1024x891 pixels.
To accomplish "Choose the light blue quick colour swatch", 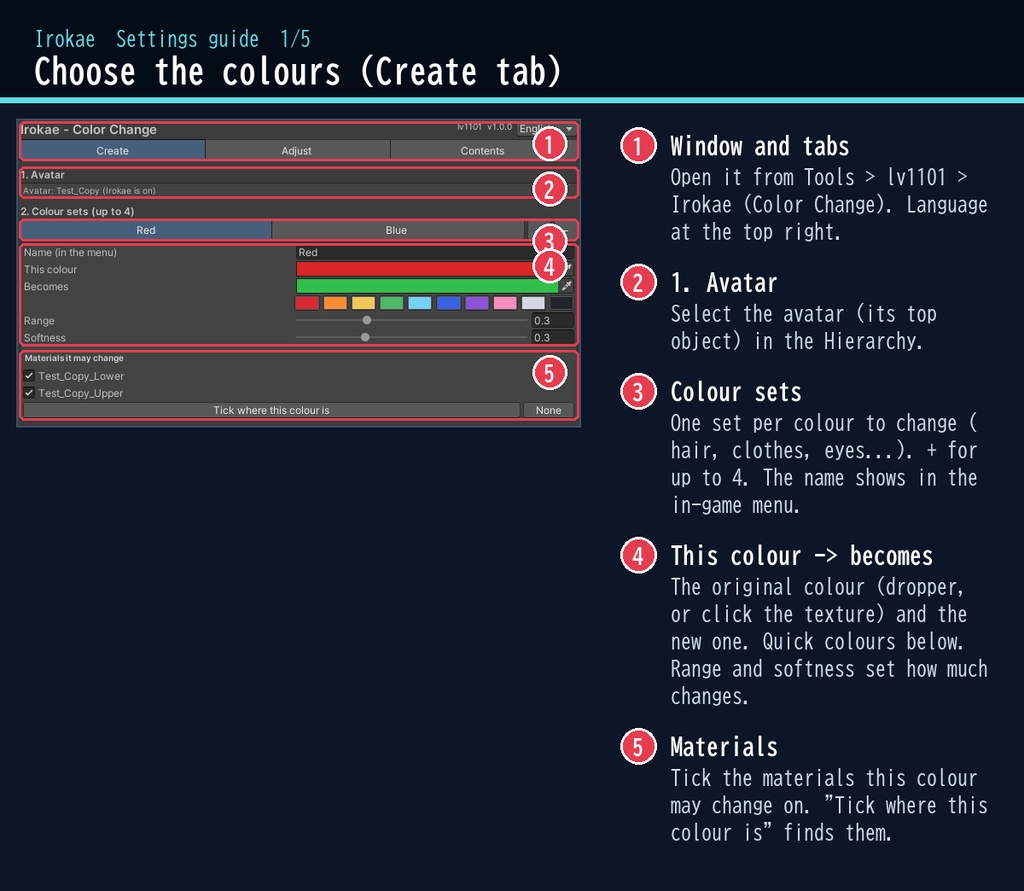I will tap(420, 303).
